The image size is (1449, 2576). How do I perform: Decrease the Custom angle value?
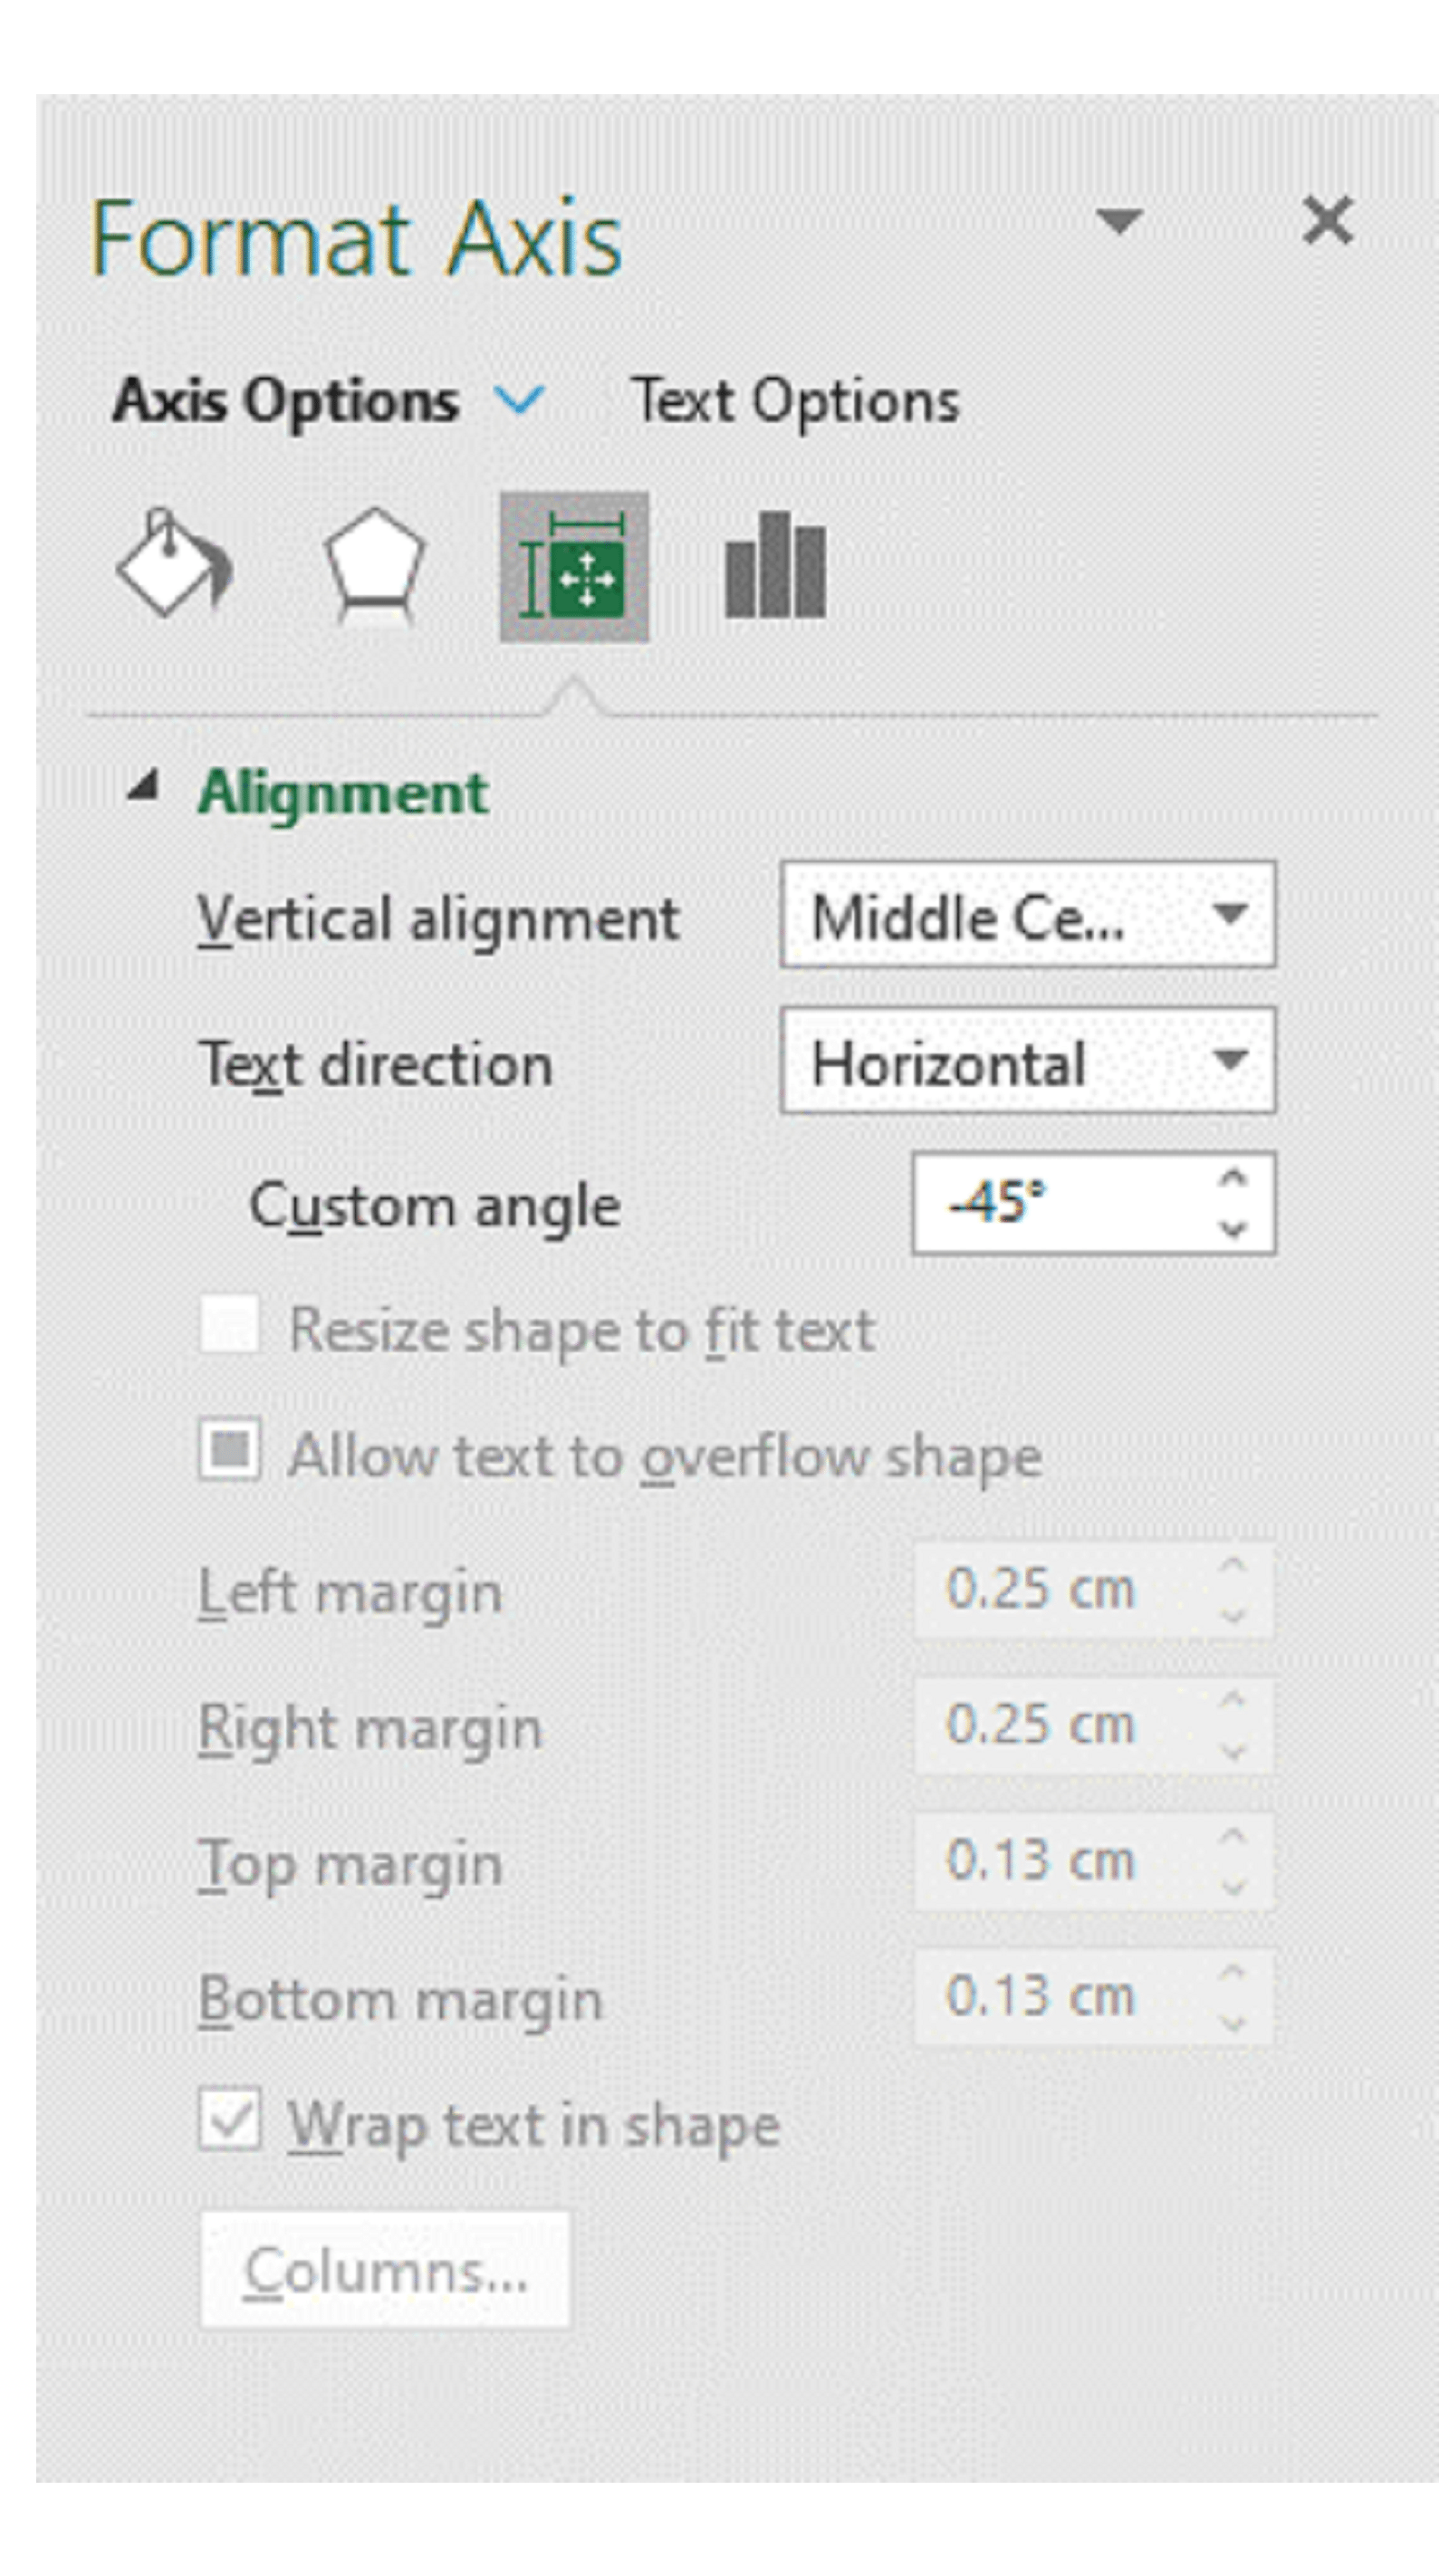pos(1233,1227)
